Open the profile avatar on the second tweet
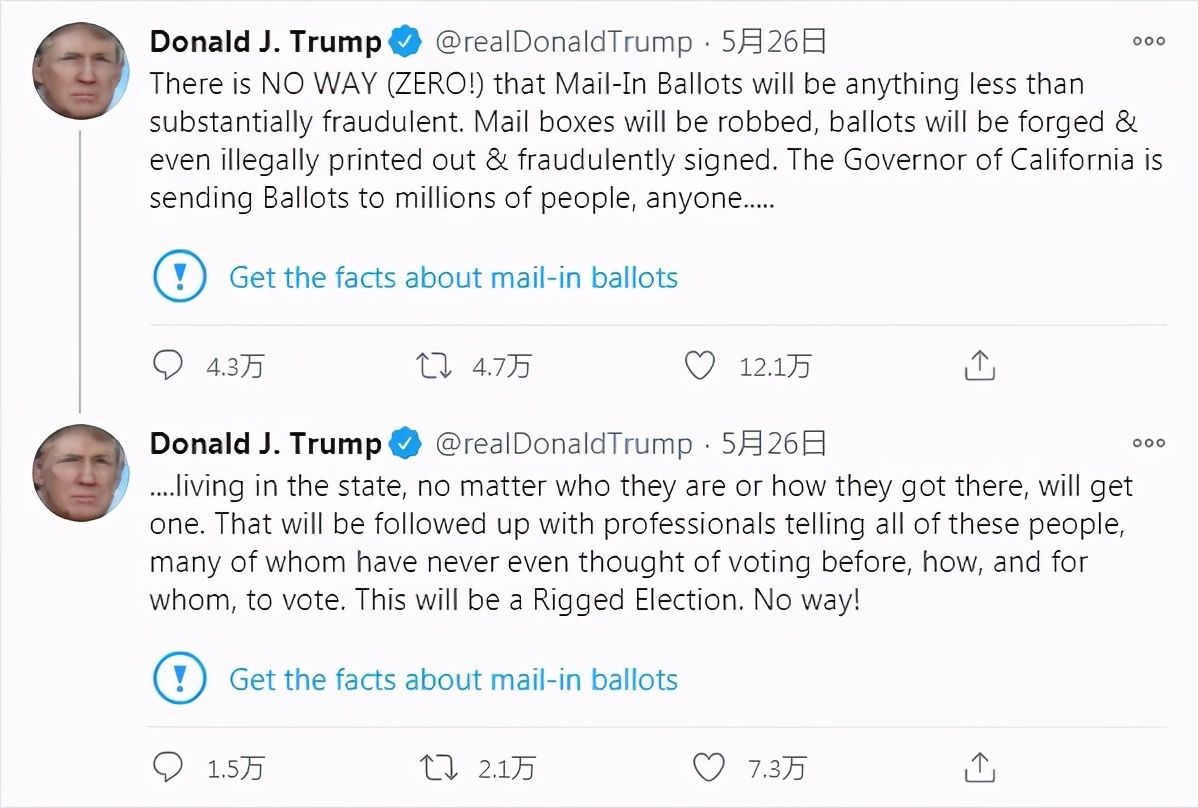The width and height of the screenshot is (1198, 808). tap(81, 471)
